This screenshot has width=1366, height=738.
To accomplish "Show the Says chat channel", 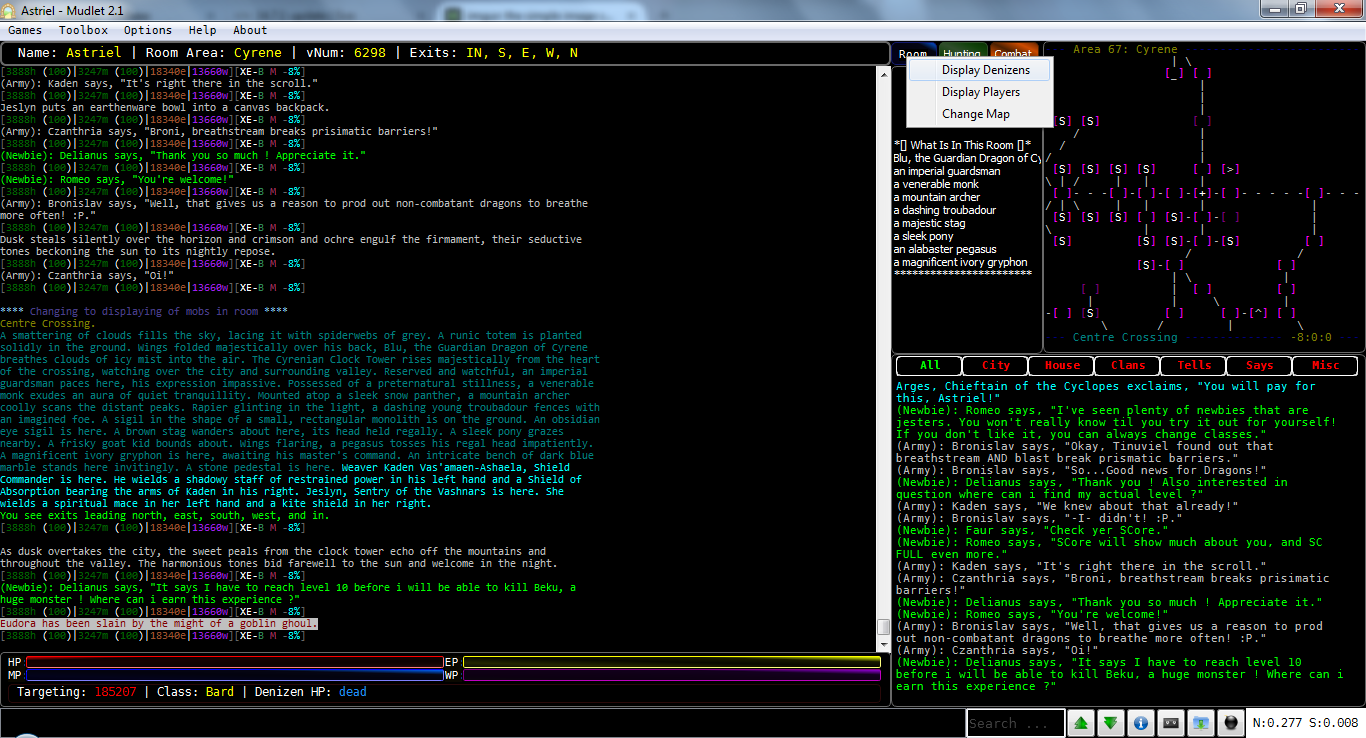I will pyautogui.click(x=1260, y=366).
